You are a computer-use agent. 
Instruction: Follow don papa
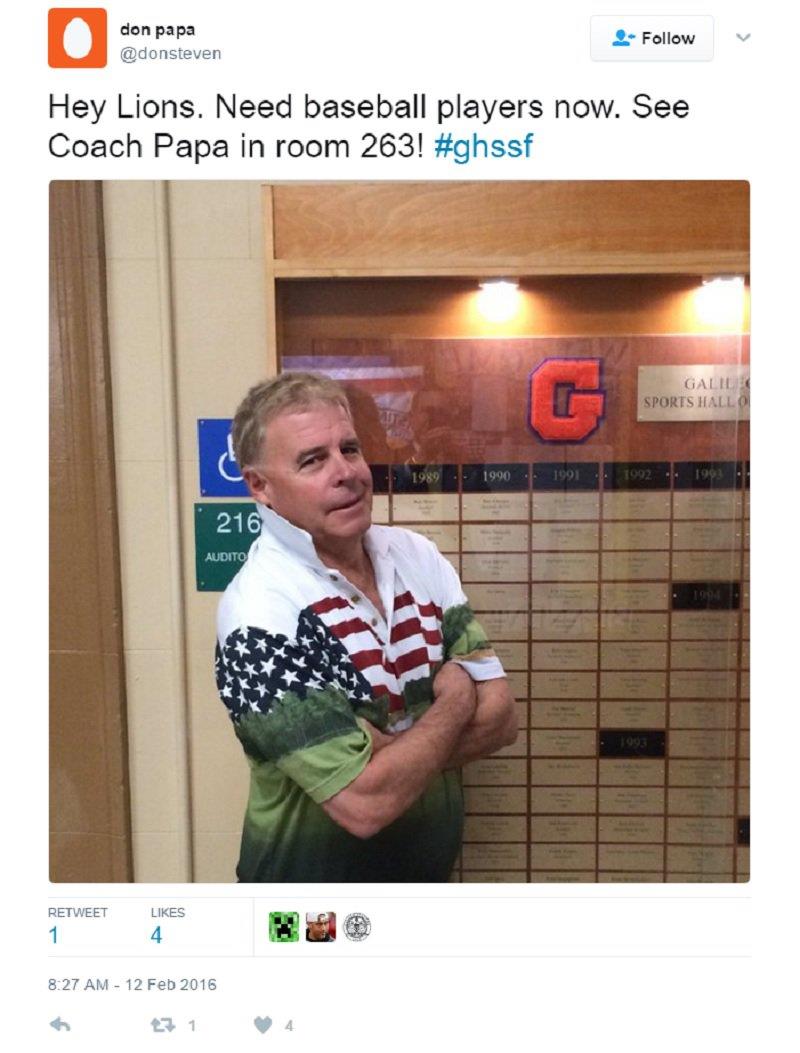click(x=652, y=38)
